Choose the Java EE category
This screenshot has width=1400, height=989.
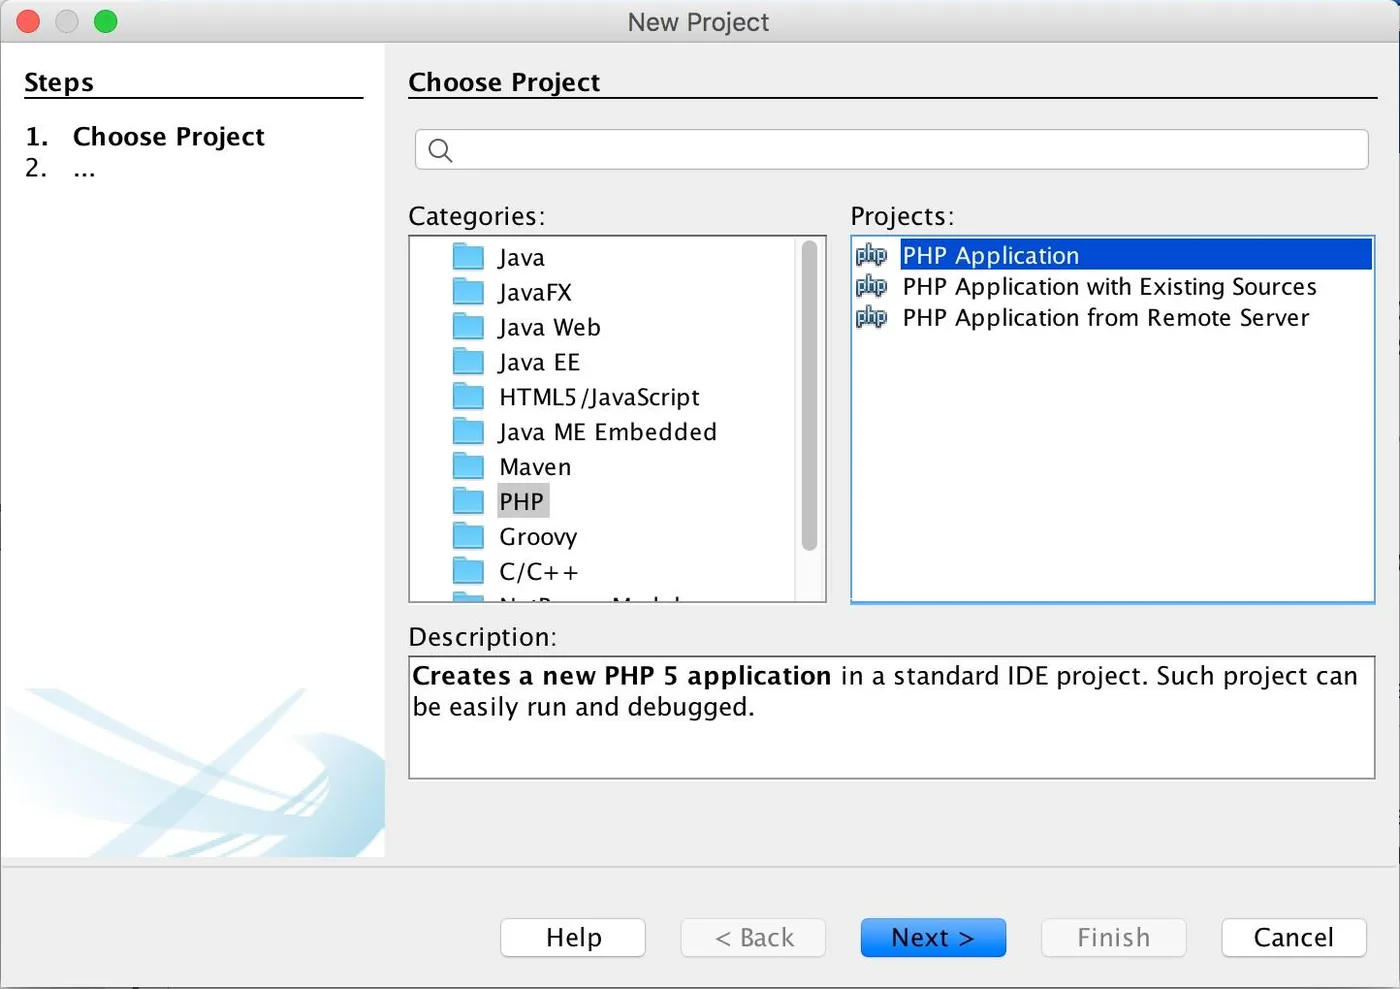(539, 362)
